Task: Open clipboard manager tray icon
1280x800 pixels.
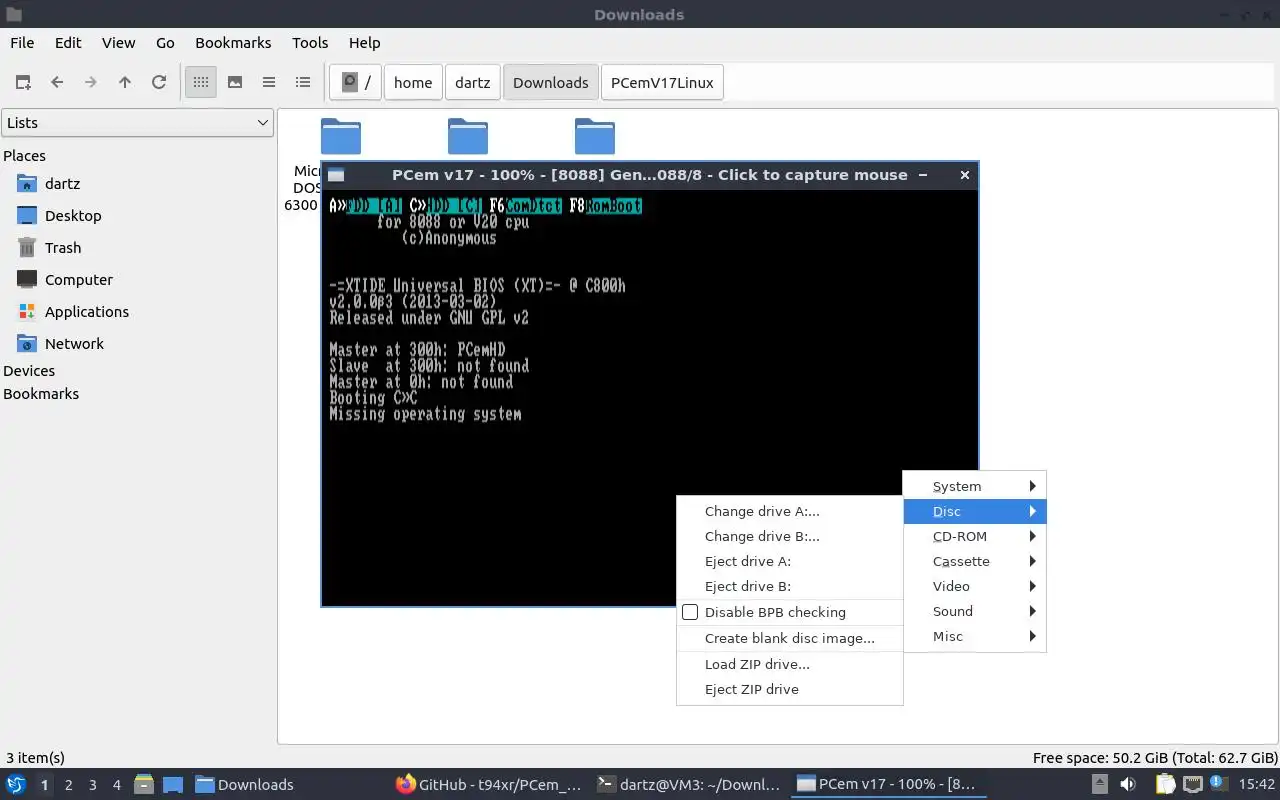Action: [1165, 784]
